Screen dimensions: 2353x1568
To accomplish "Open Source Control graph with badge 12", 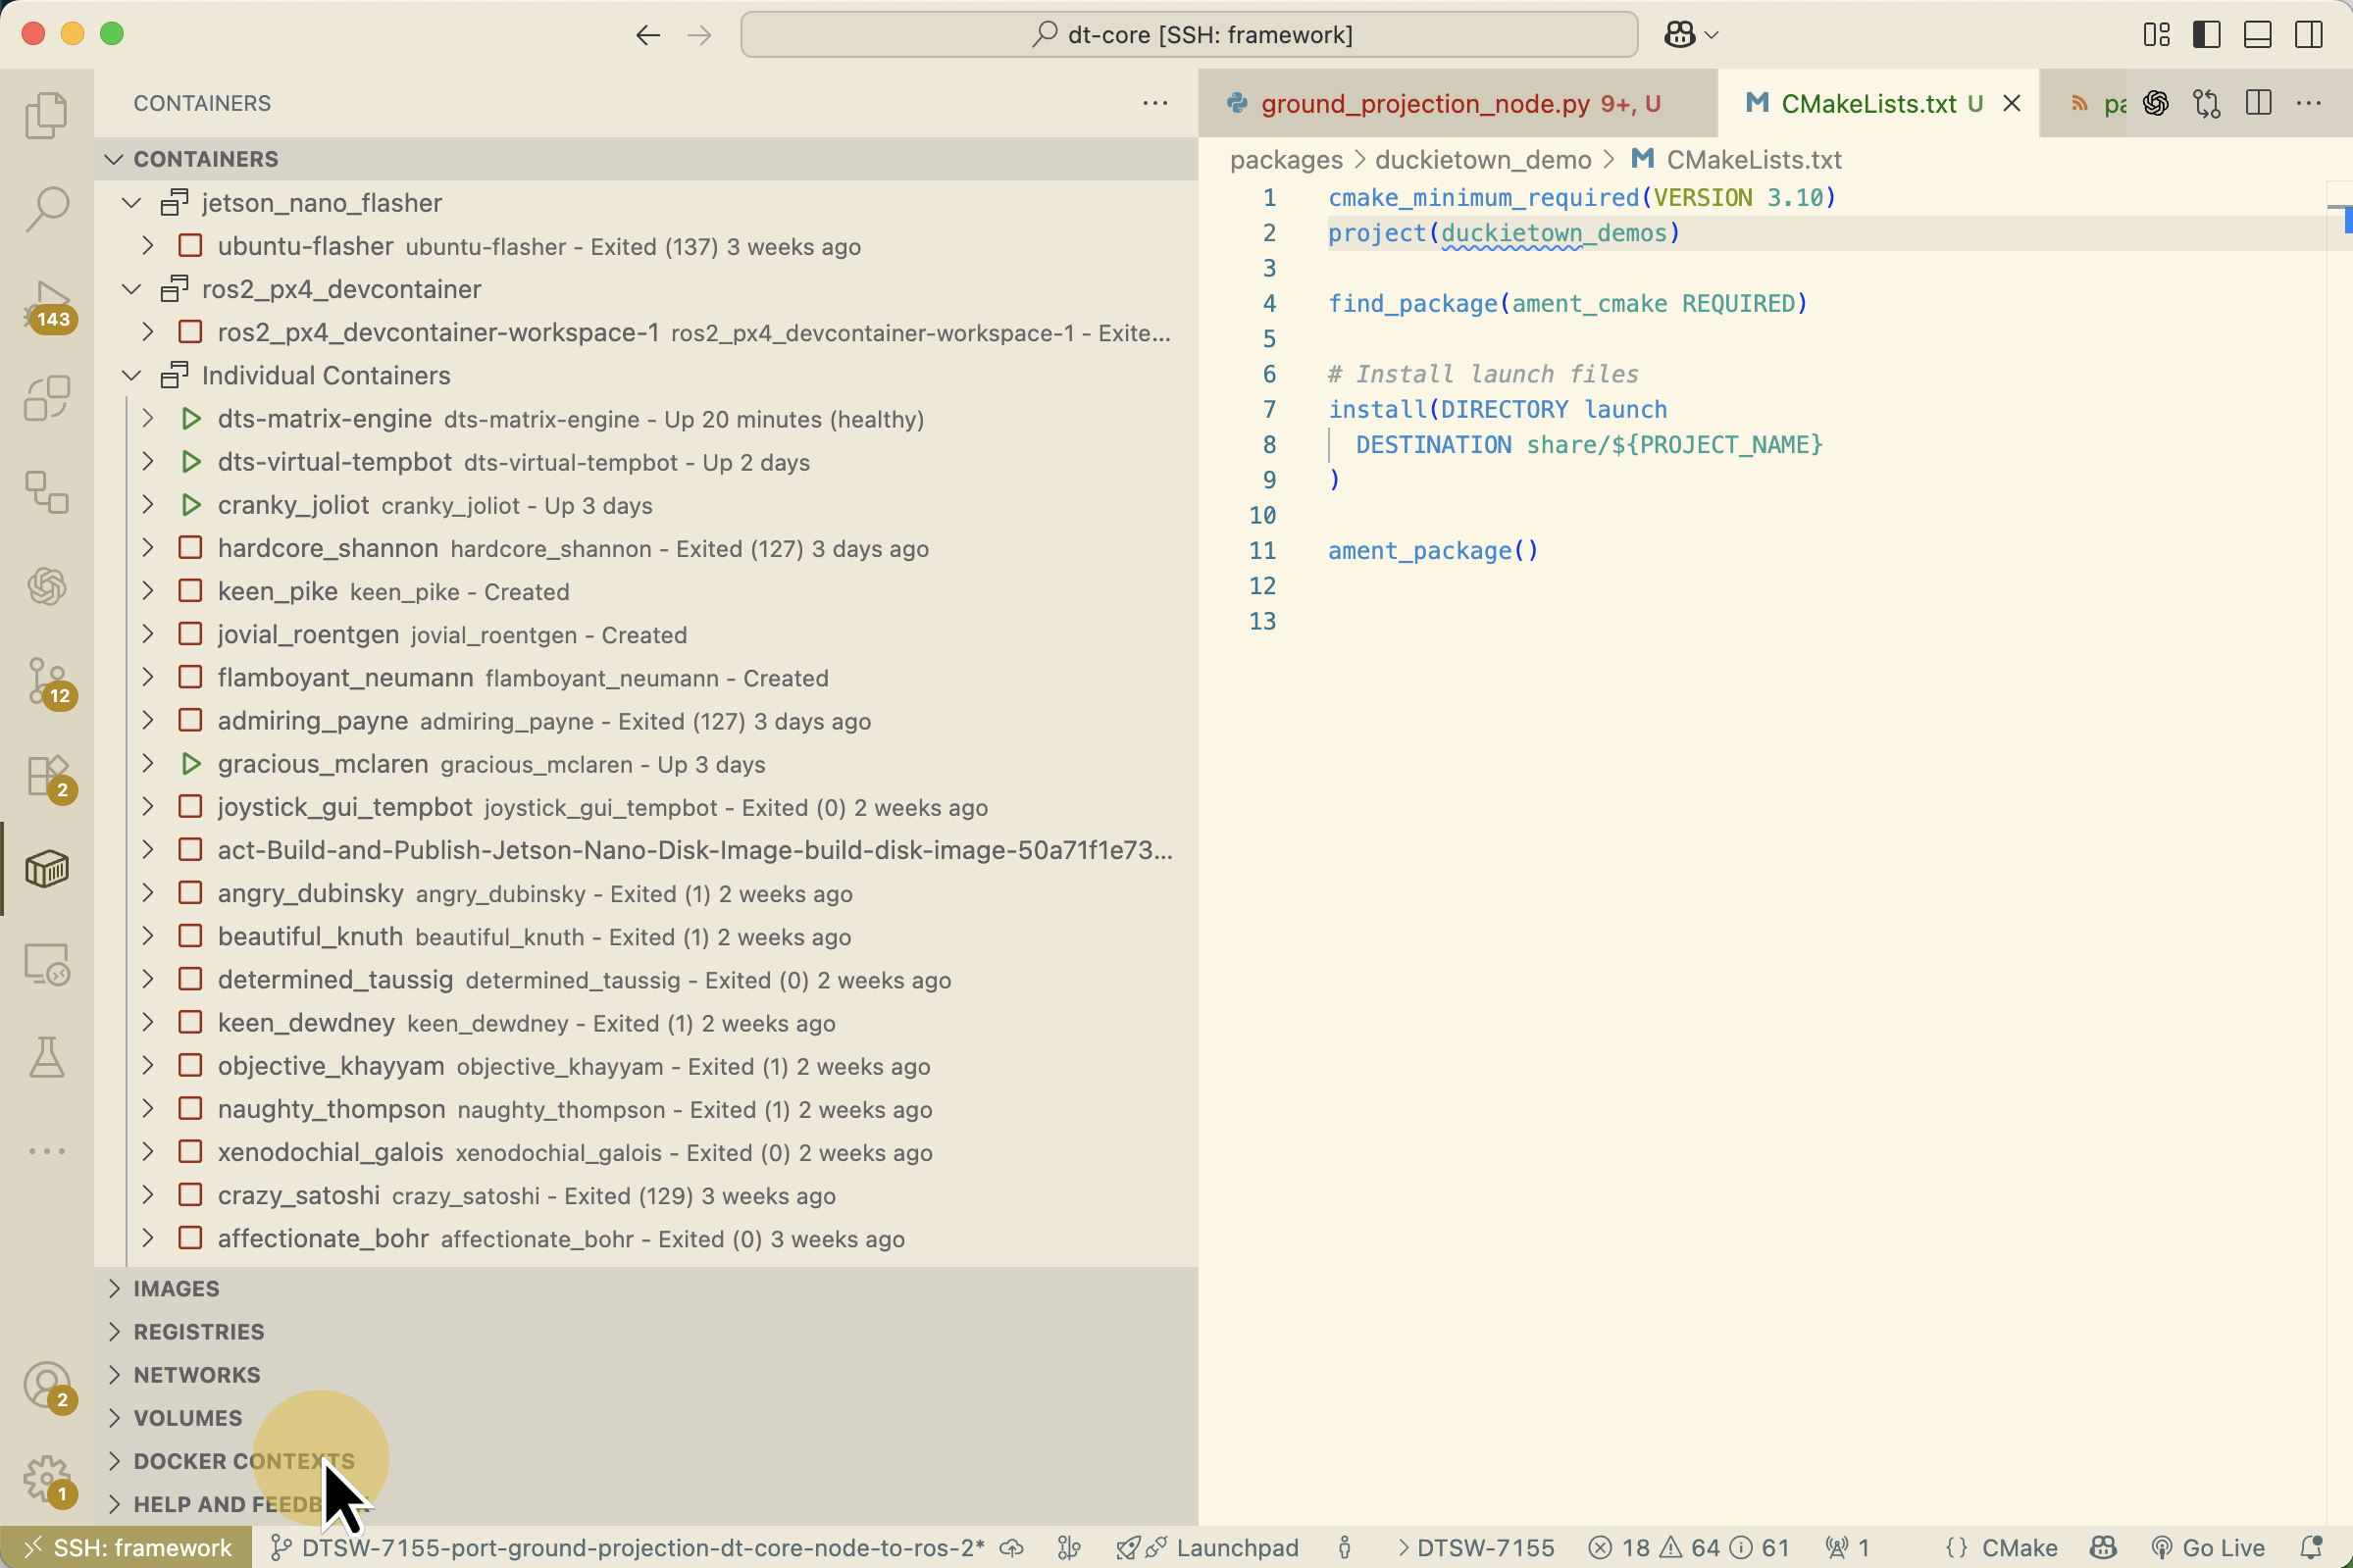I will [46, 681].
